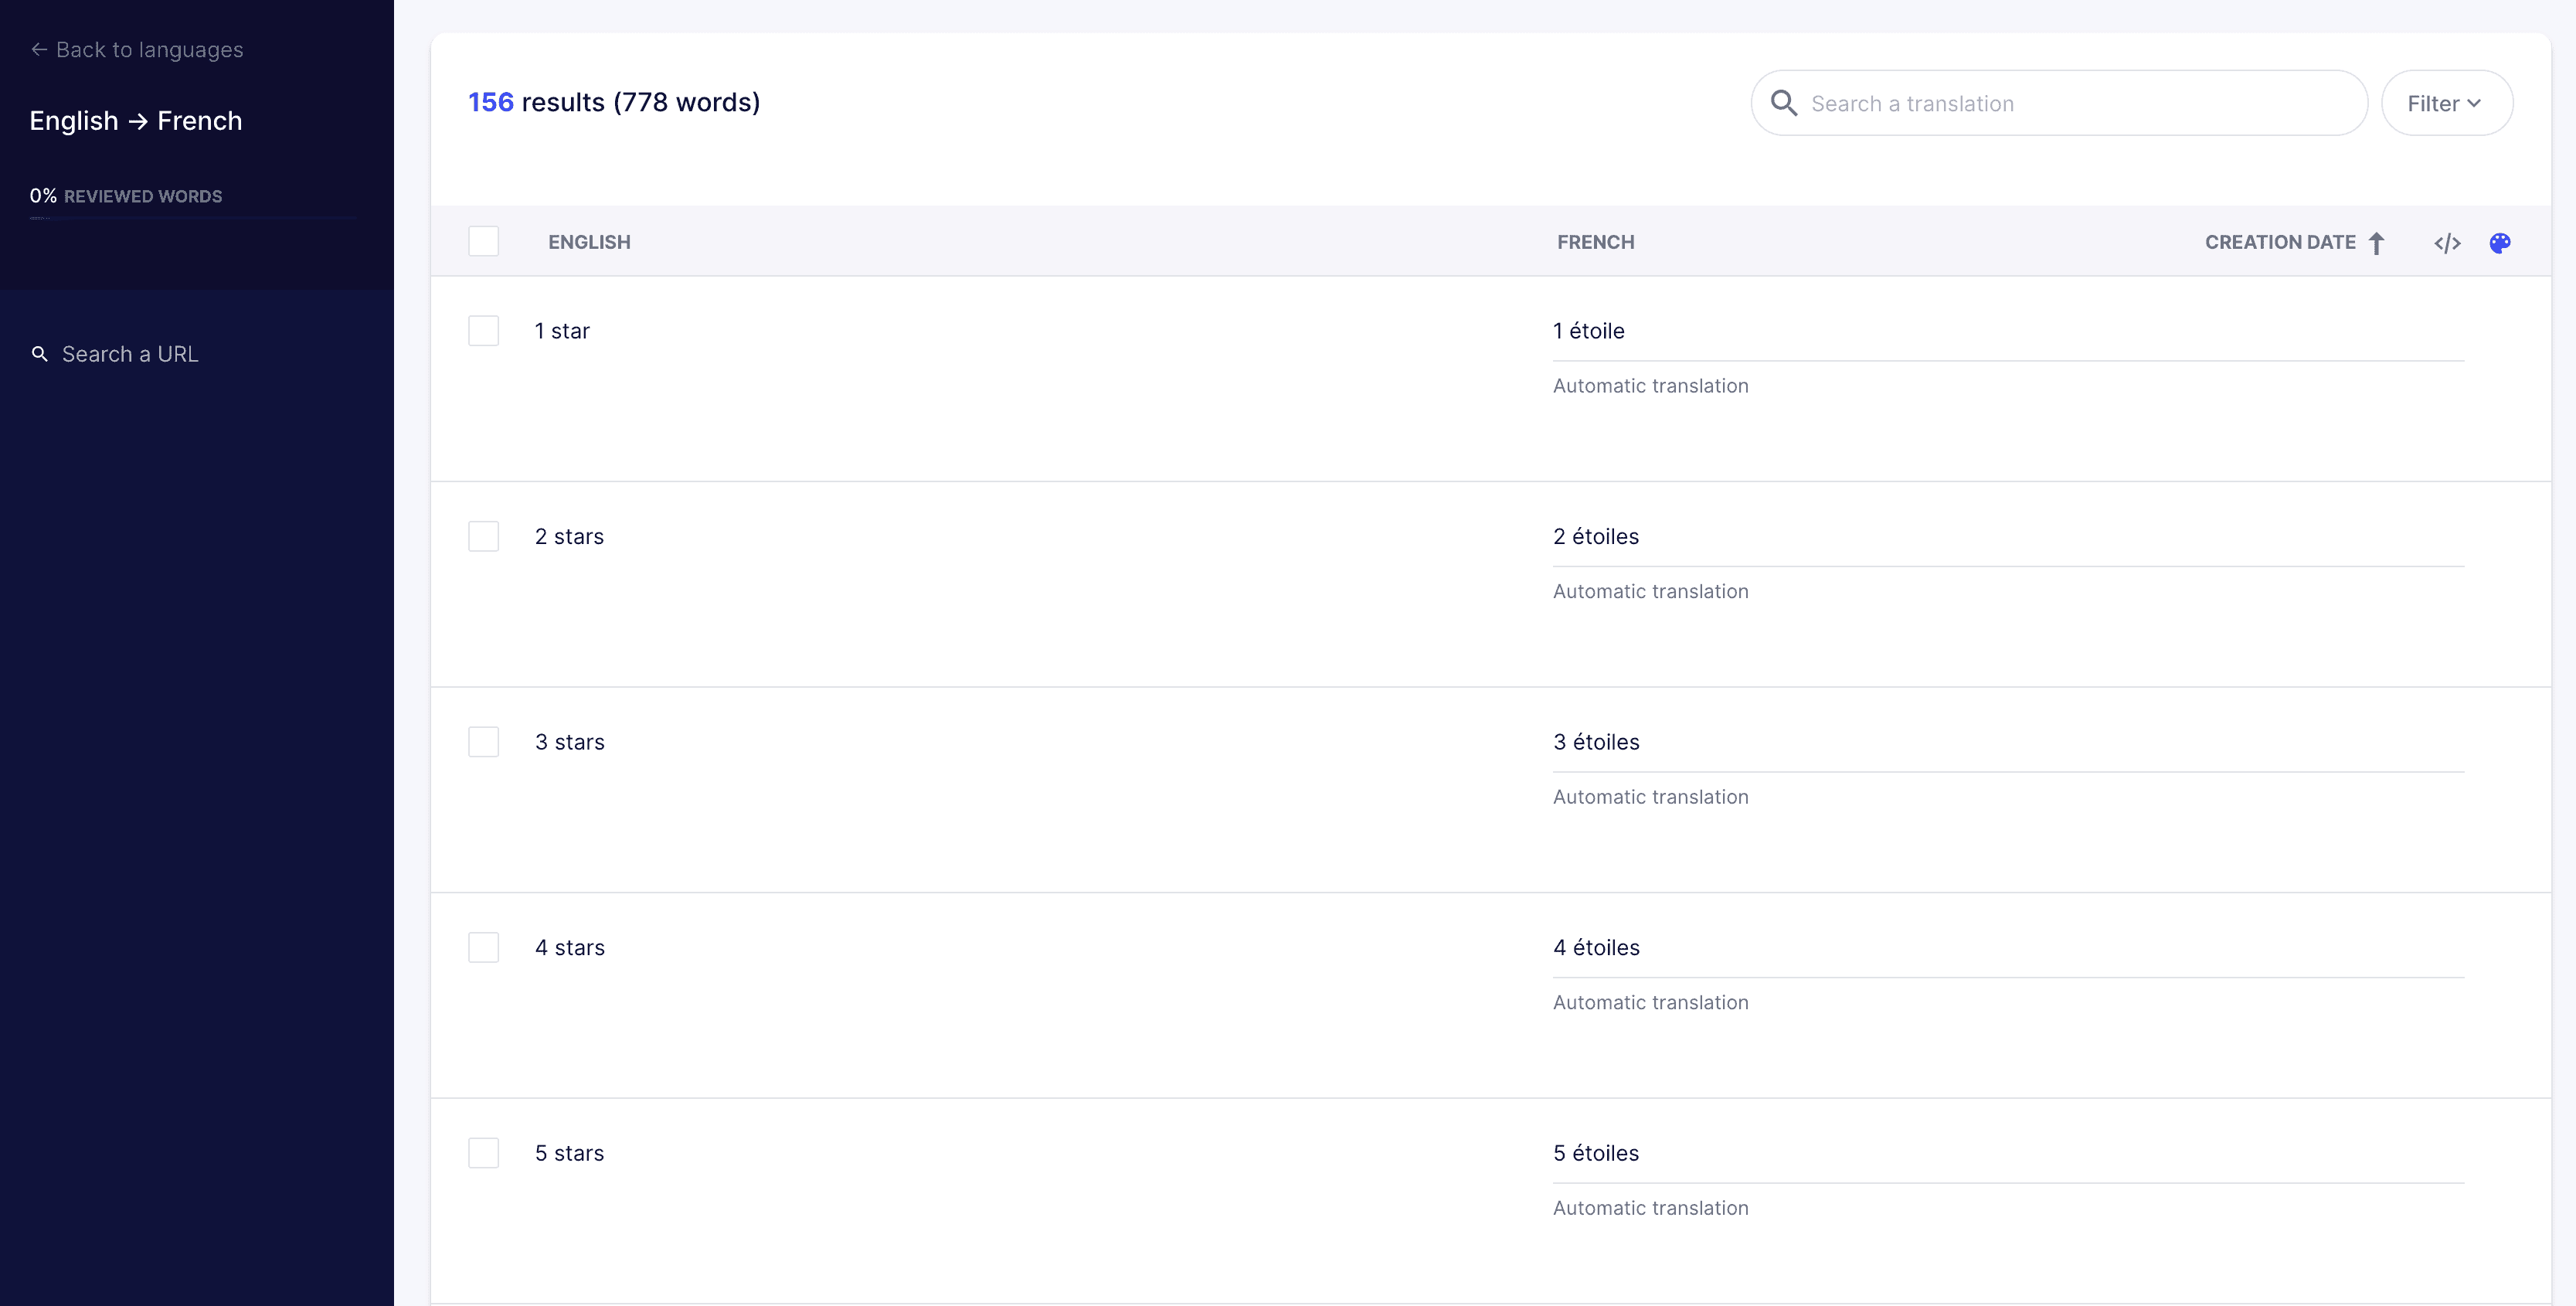Go back via Back to languages link
Image resolution: width=2576 pixels, height=1306 pixels.
(149, 50)
